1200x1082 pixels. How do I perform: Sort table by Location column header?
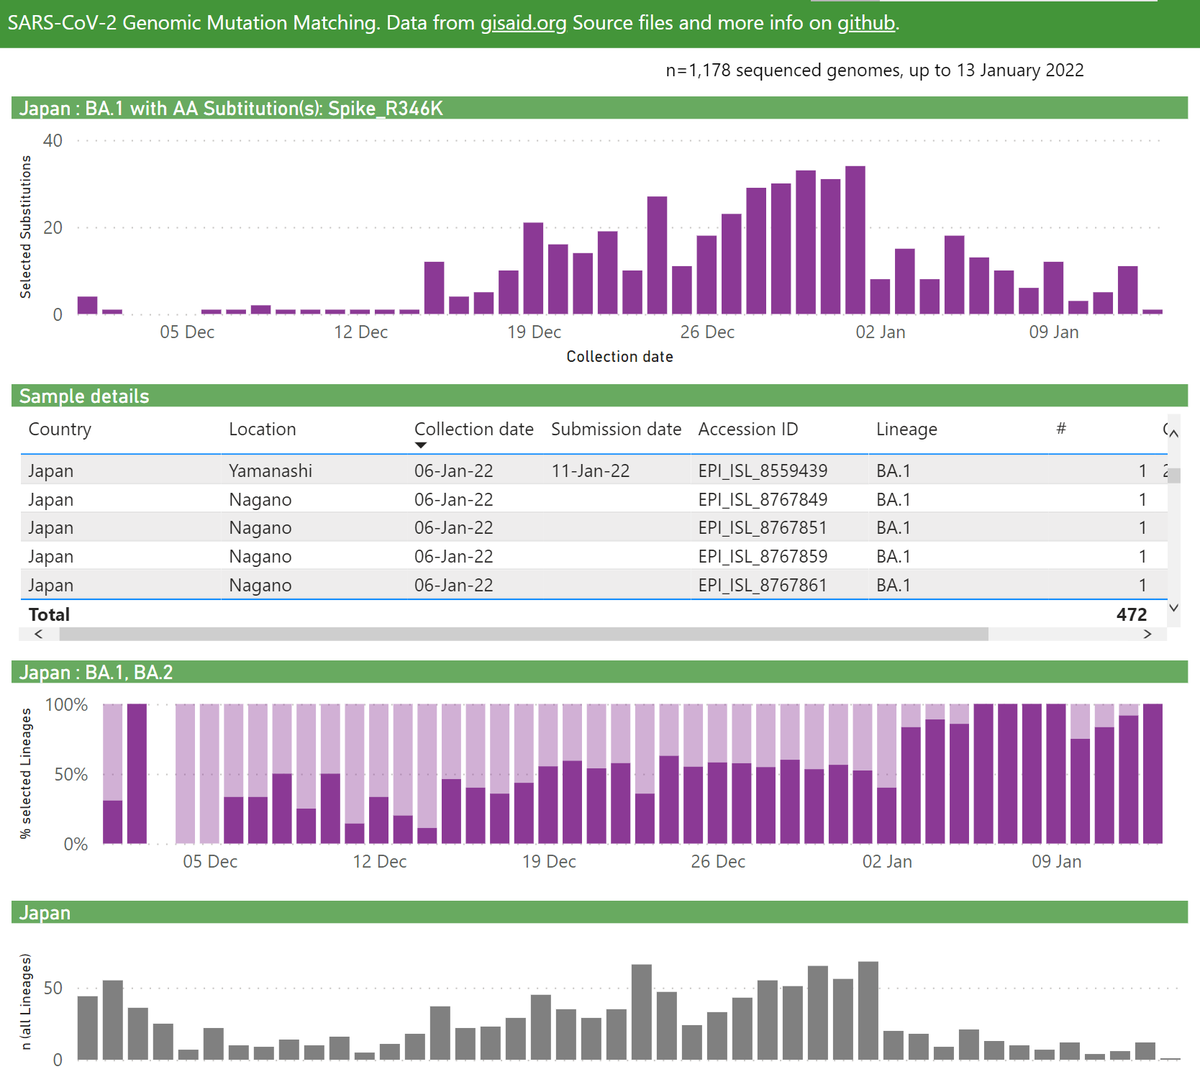pyautogui.click(x=262, y=429)
